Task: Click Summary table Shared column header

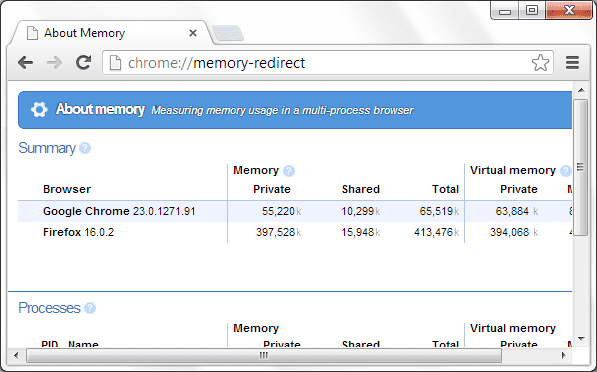Action: [x=361, y=189]
